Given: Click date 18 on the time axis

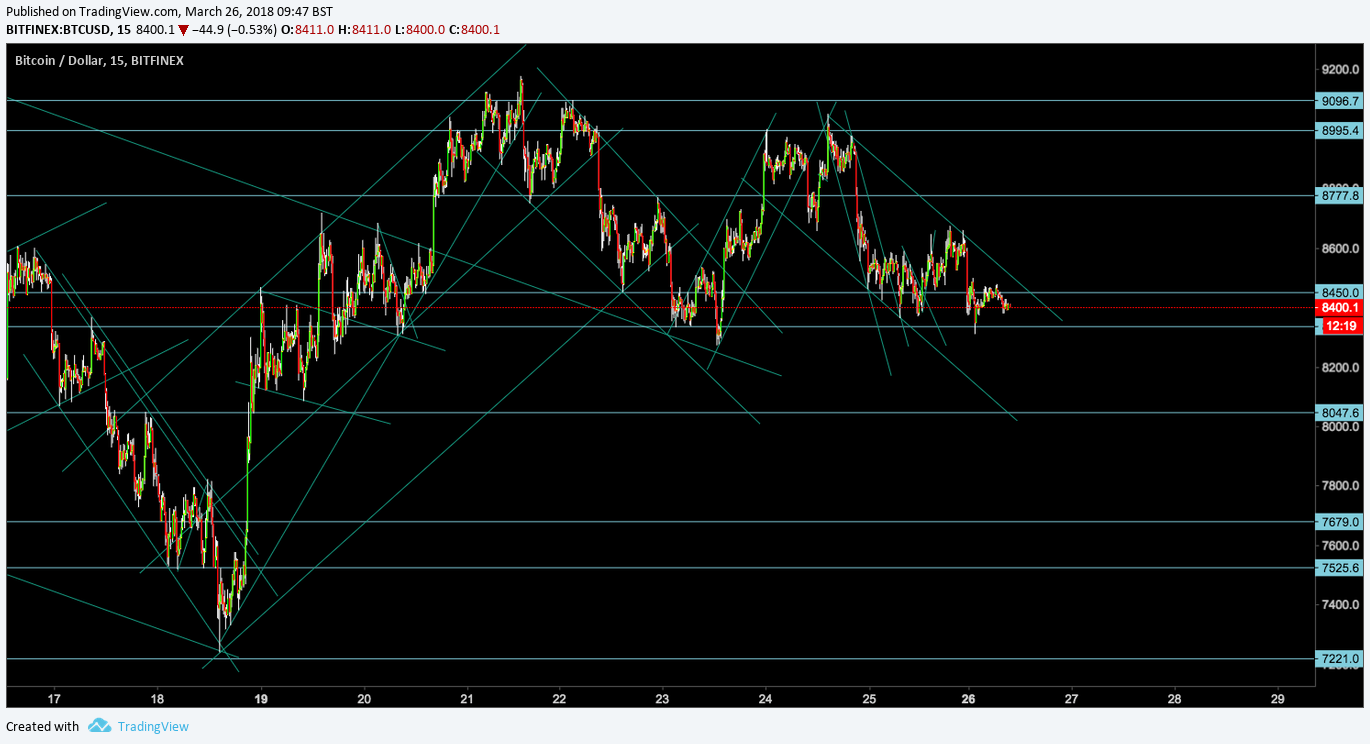Looking at the screenshot, I should click(157, 698).
